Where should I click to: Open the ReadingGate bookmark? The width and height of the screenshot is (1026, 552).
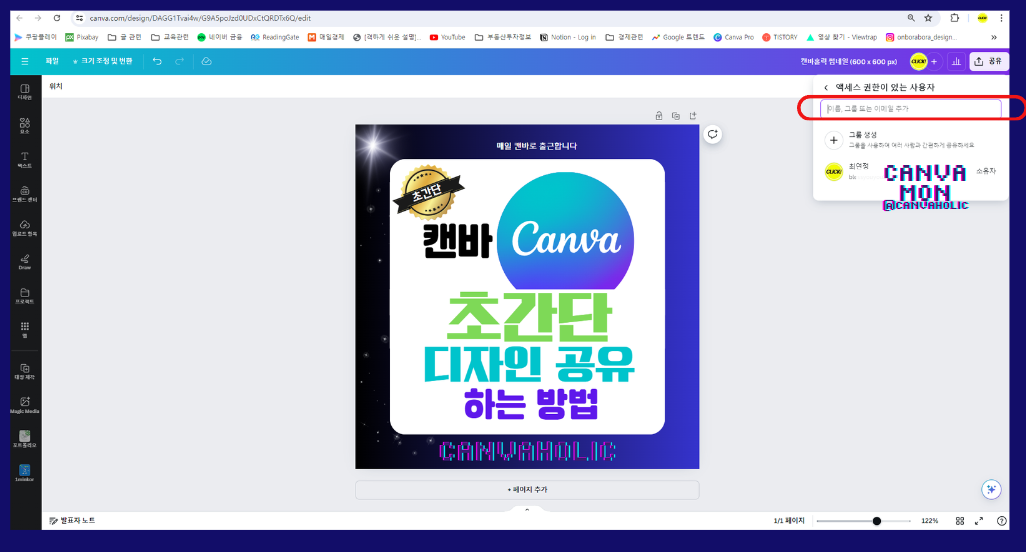click(x=275, y=37)
